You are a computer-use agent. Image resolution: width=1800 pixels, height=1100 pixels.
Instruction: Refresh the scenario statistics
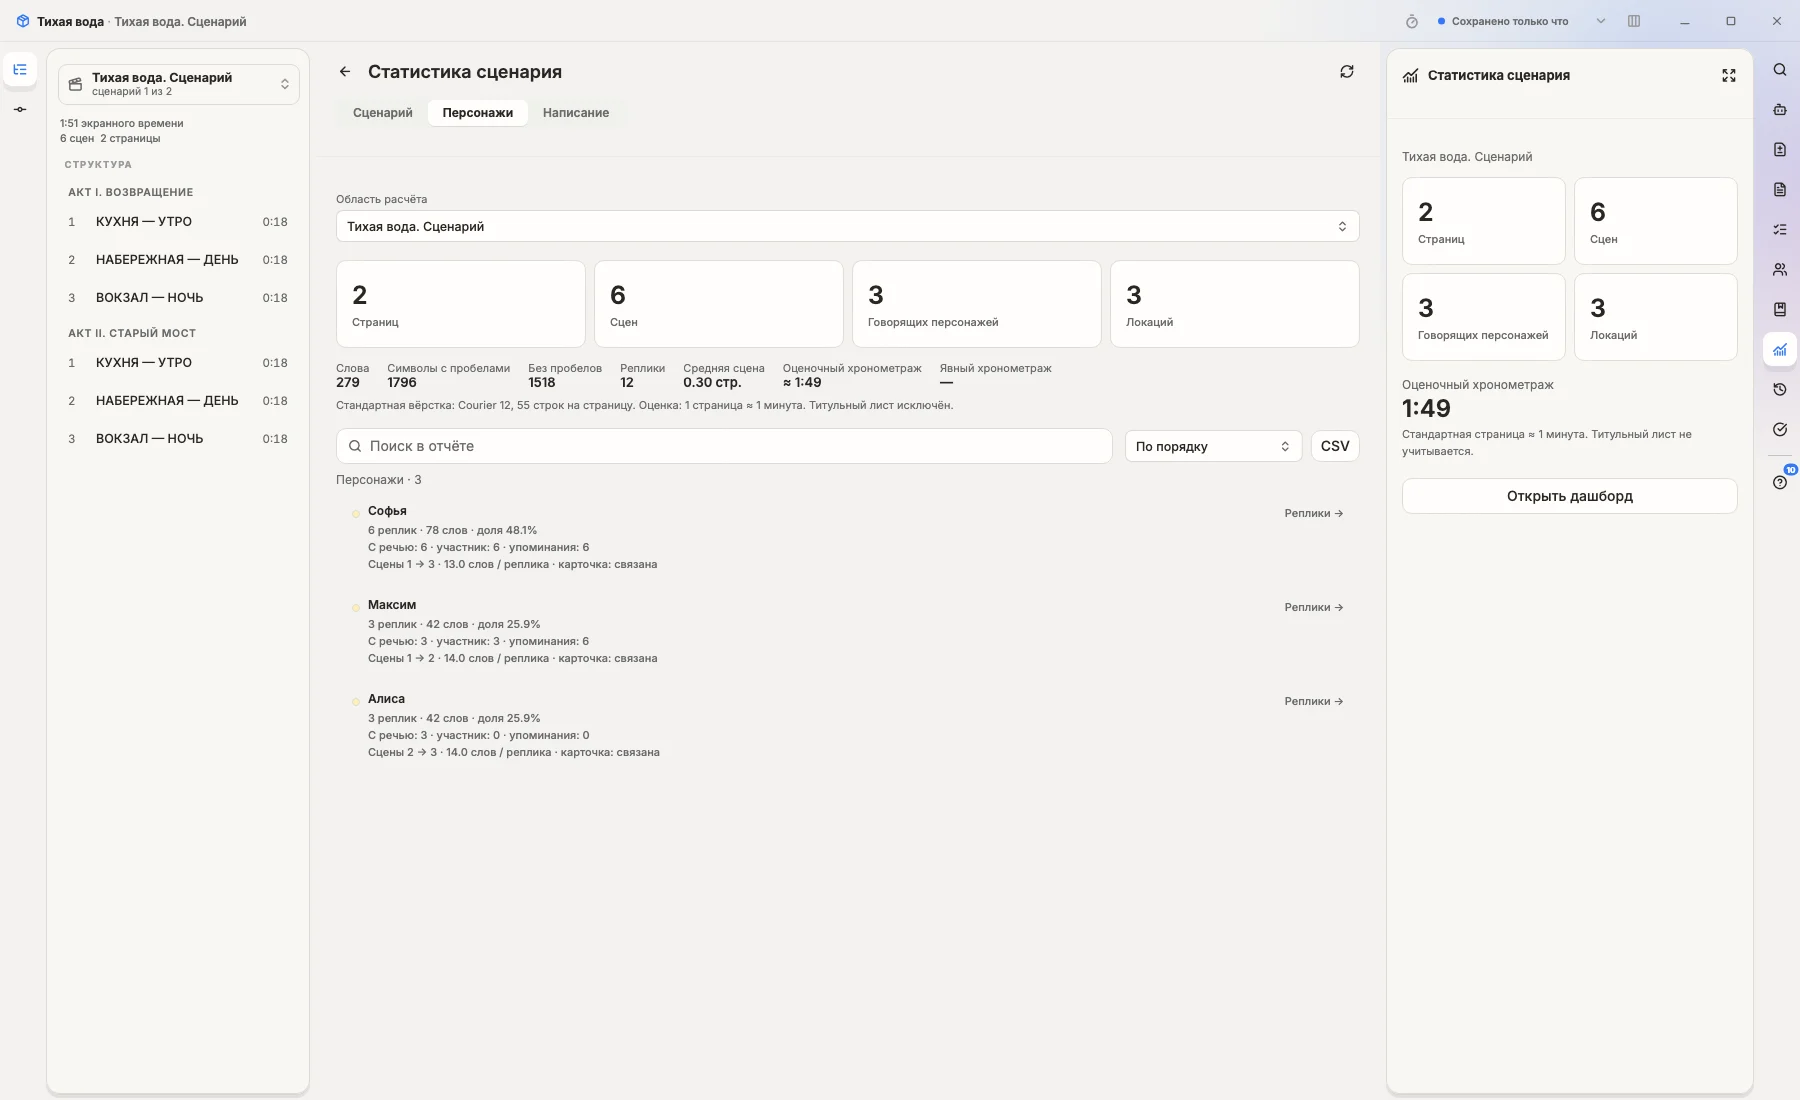coord(1347,72)
